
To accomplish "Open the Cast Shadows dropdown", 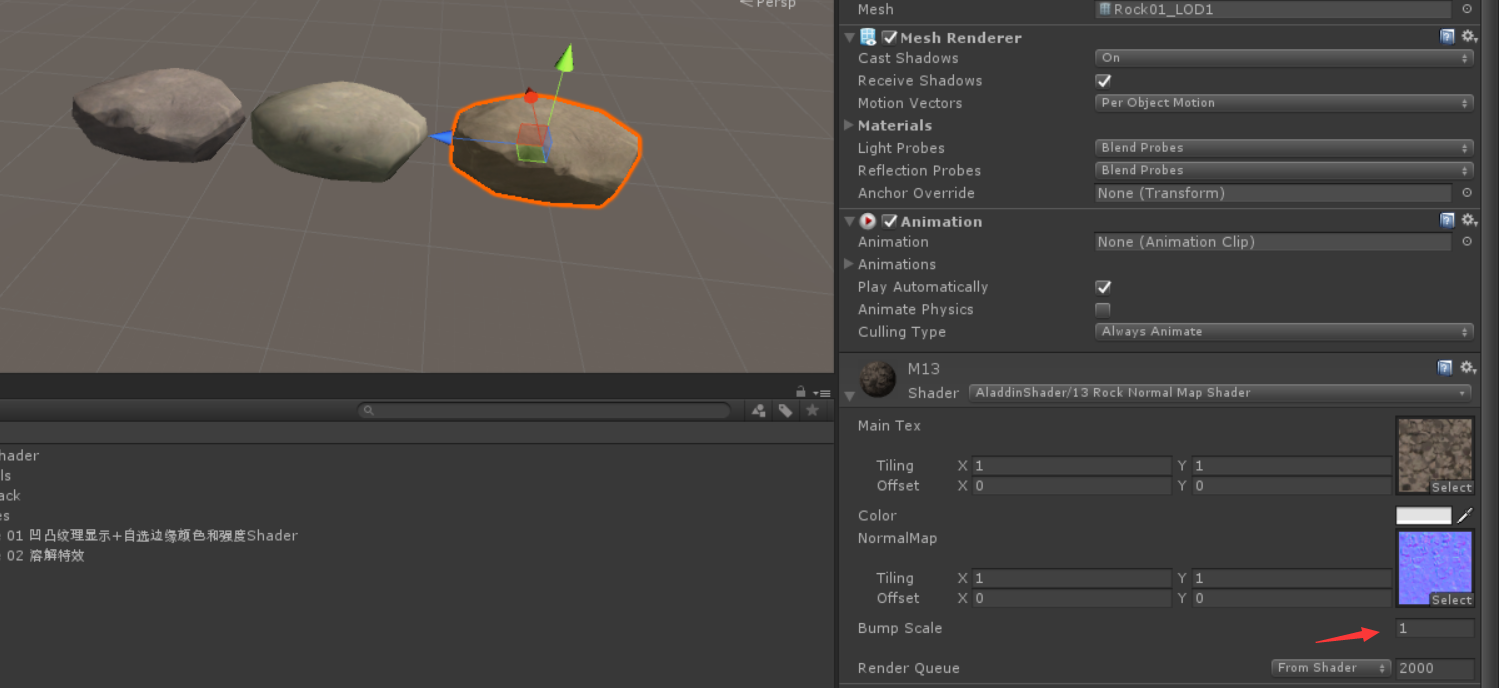I will 1283,57.
